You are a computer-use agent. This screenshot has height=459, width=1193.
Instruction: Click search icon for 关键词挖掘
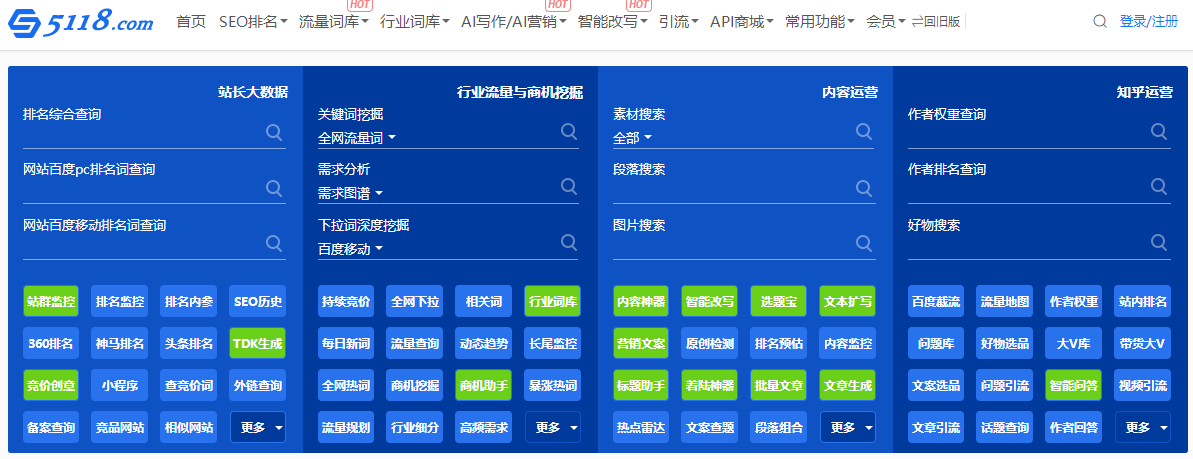pyautogui.click(x=569, y=131)
